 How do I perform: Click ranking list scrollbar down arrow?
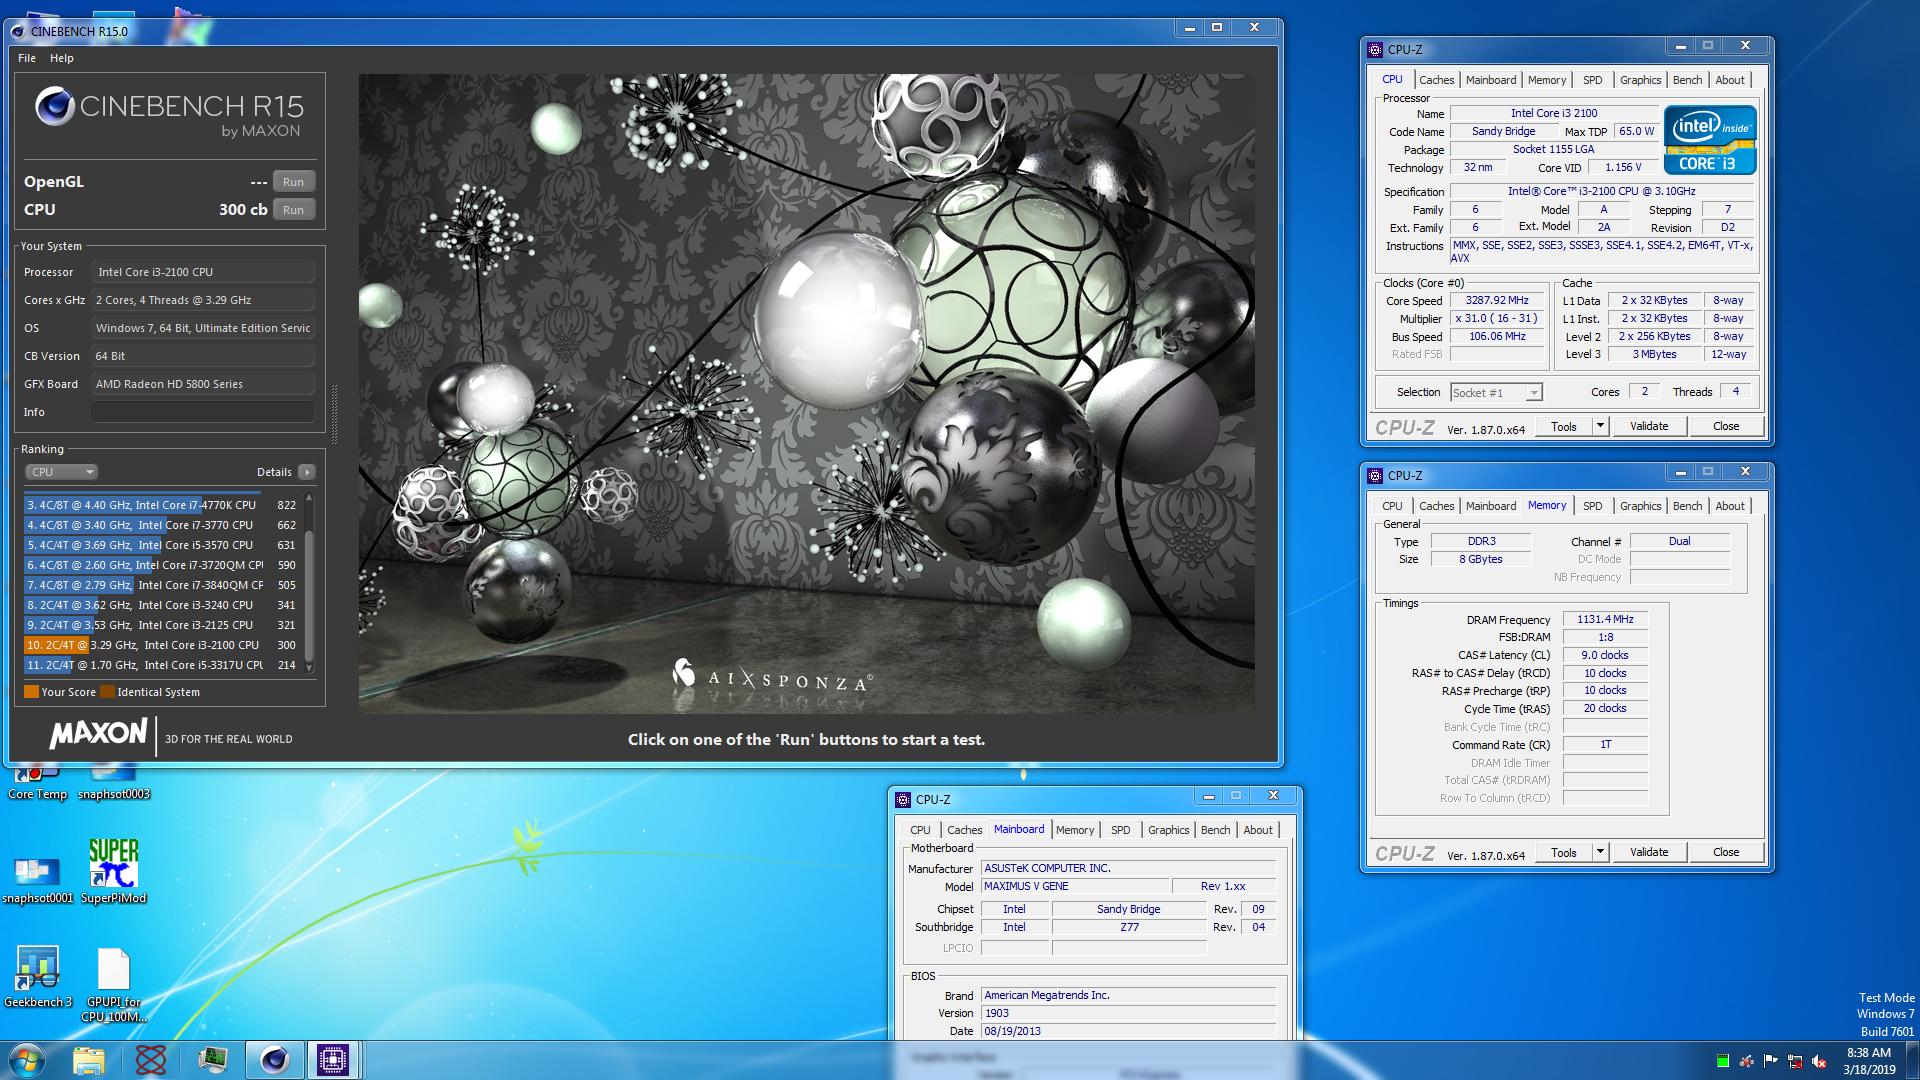coord(309,667)
